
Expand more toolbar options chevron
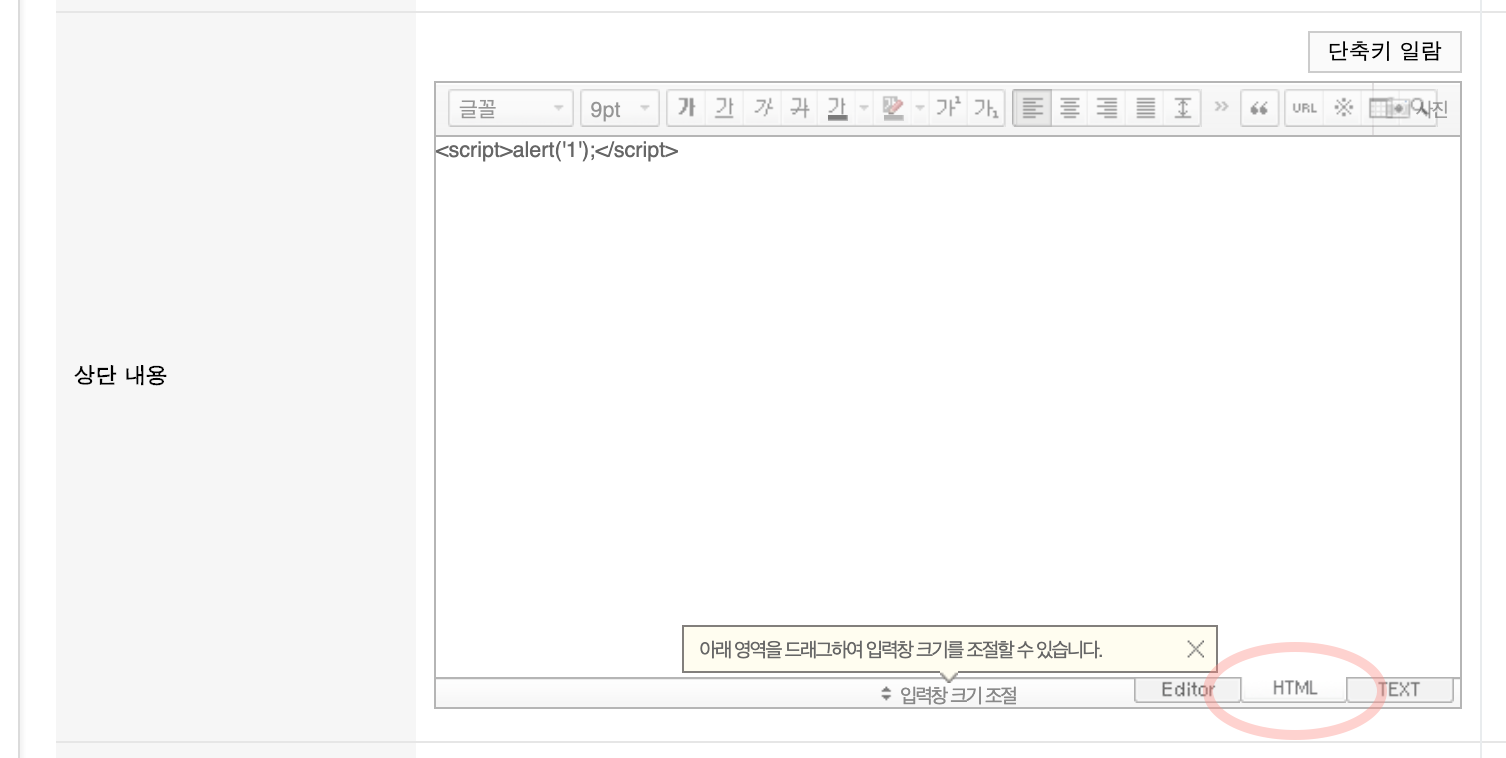(1221, 107)
